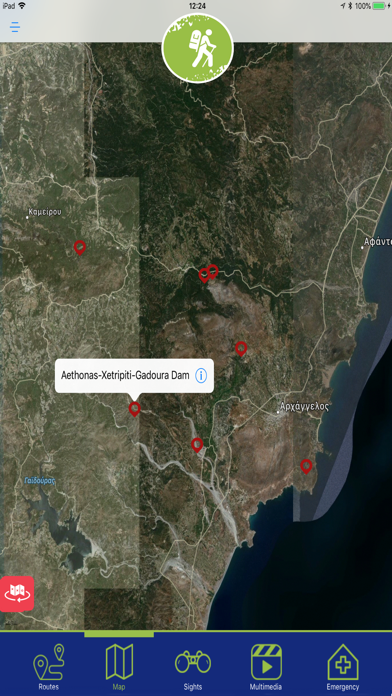Select the leftmost of the two adjacent pins

click(x=203, y=275)
